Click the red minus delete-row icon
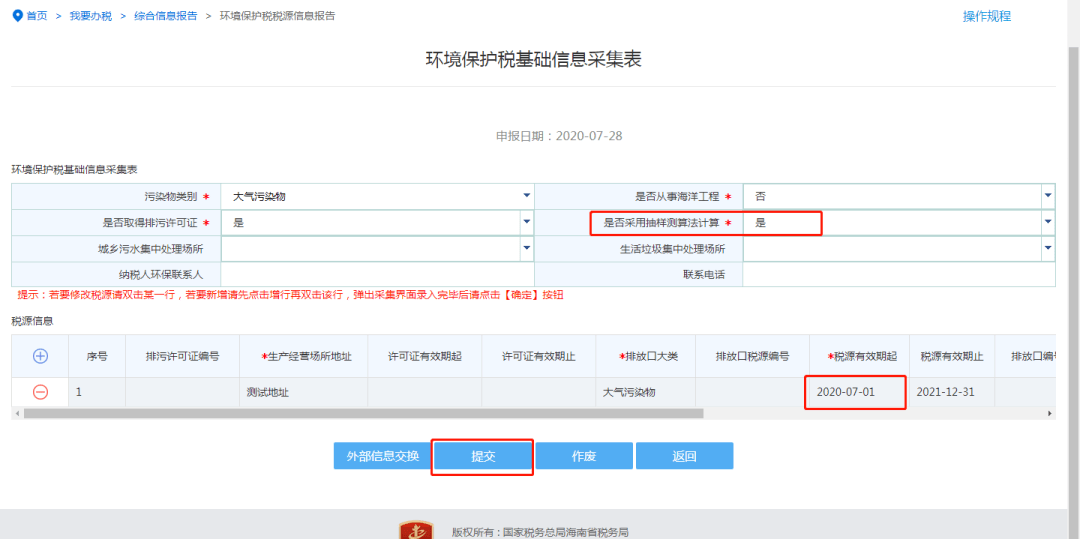The image size is (1080, 539). [x=41, y=392]
